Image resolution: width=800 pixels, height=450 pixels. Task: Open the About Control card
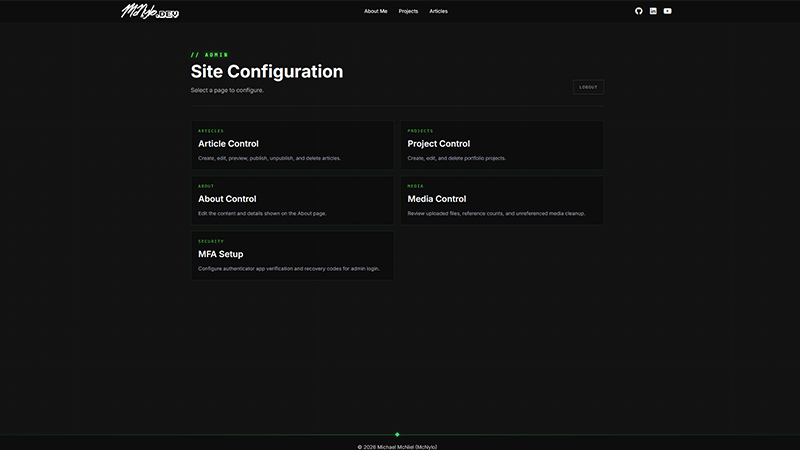point(292,201)
